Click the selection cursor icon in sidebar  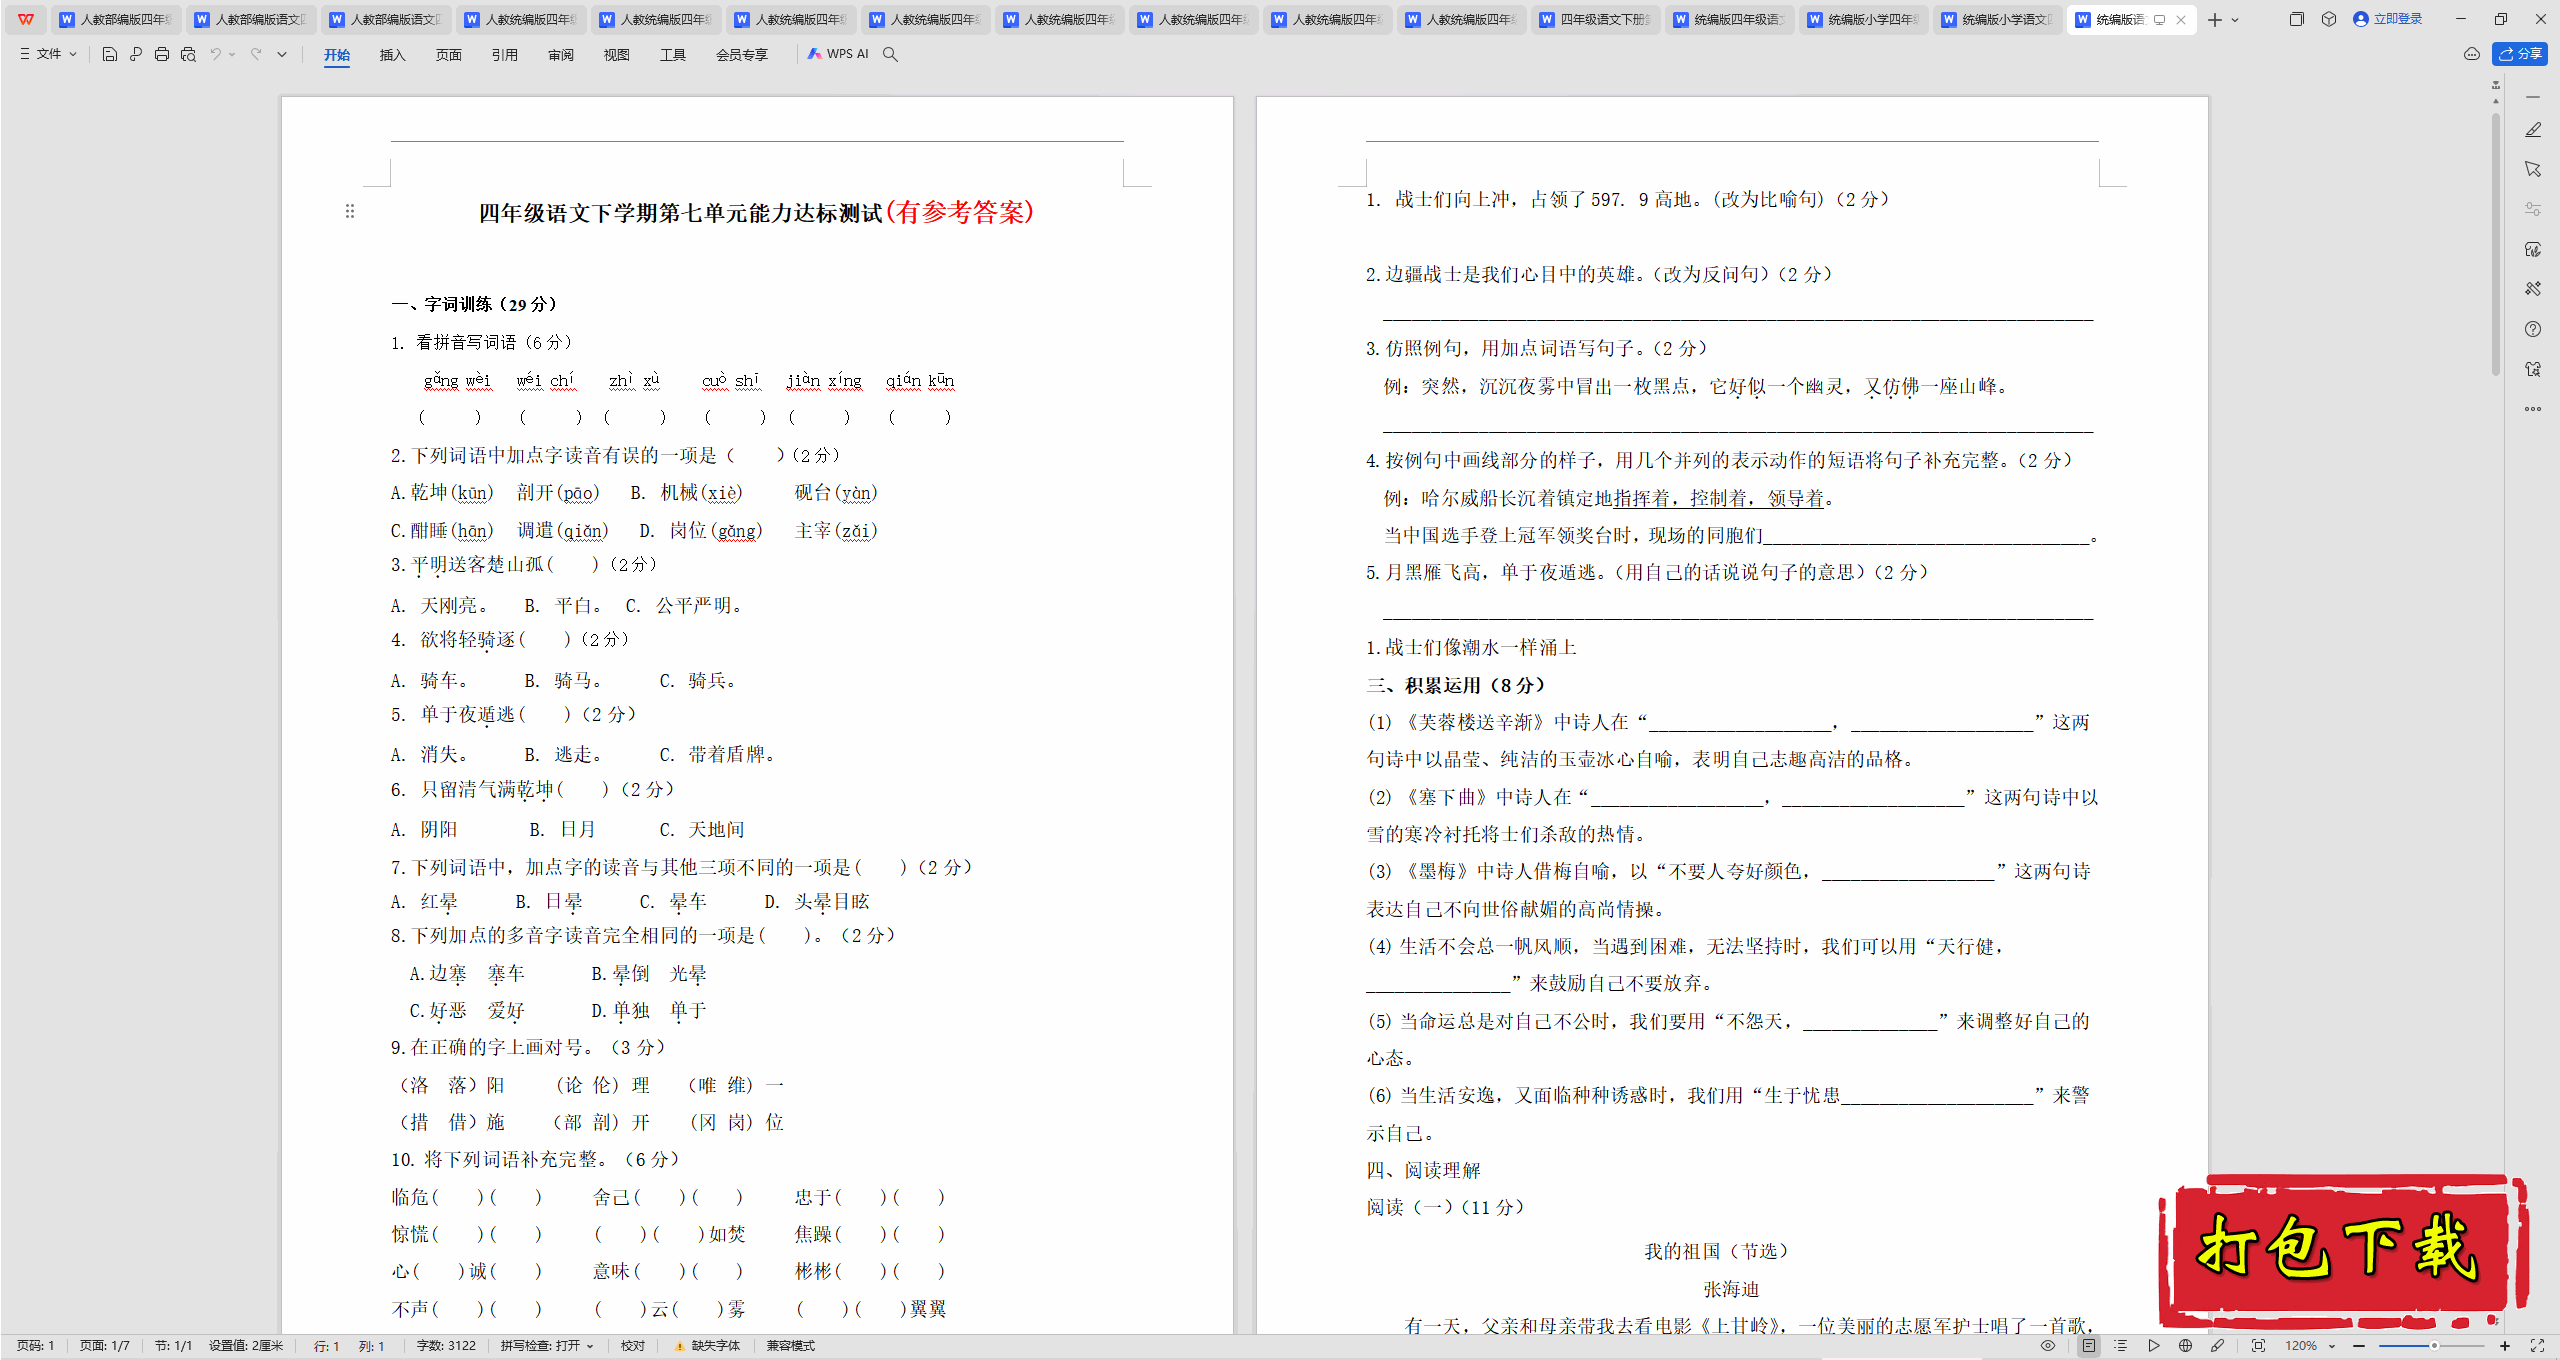pos(2533,169)
